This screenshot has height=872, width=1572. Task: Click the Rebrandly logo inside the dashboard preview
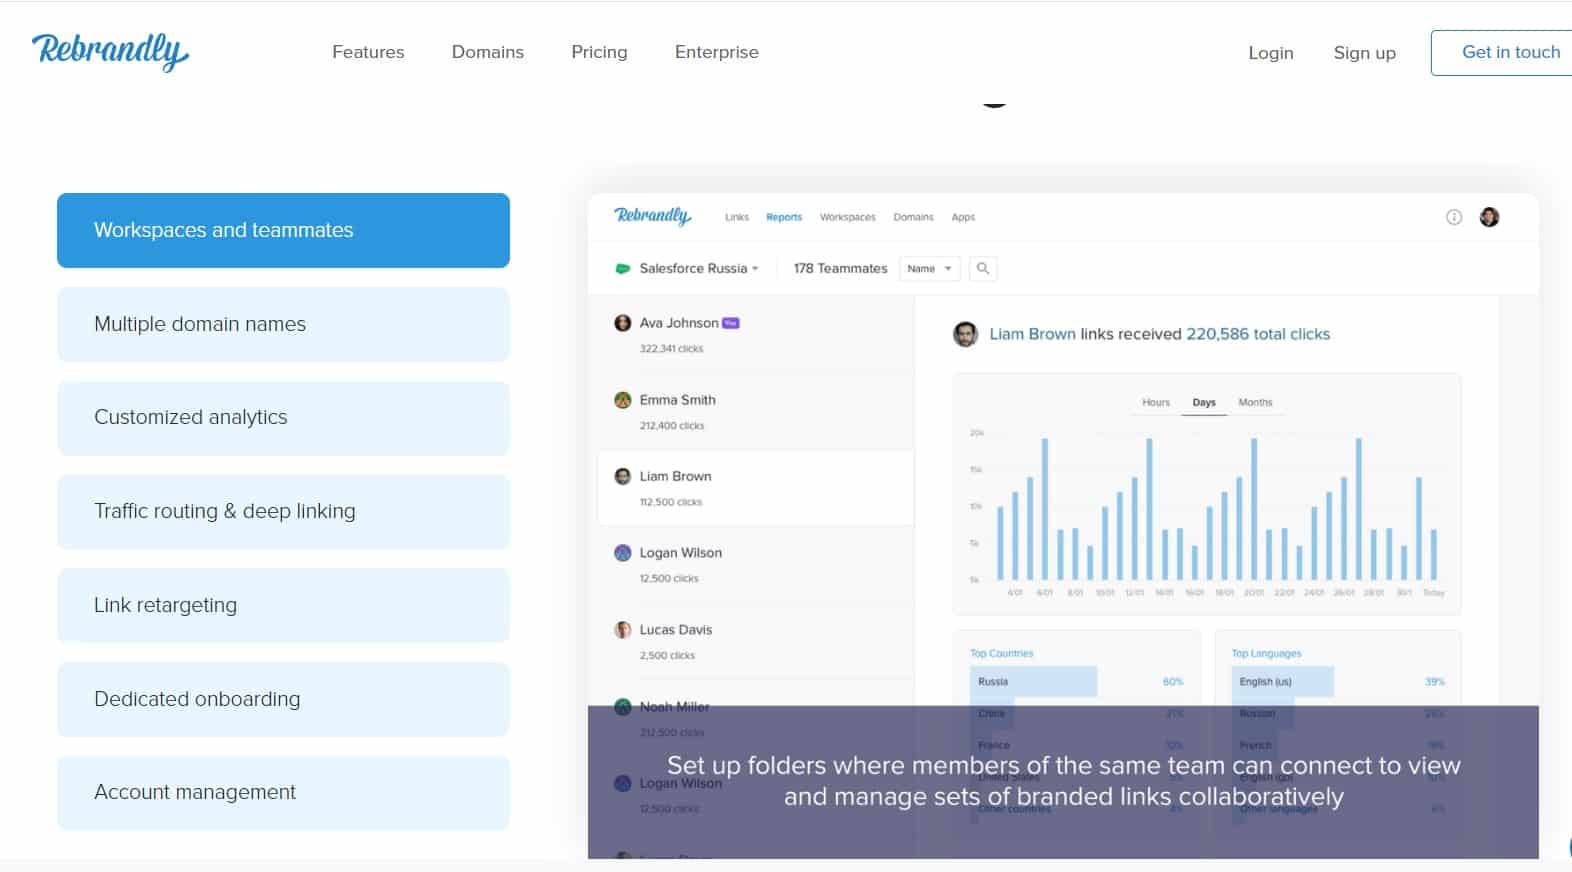652,216
